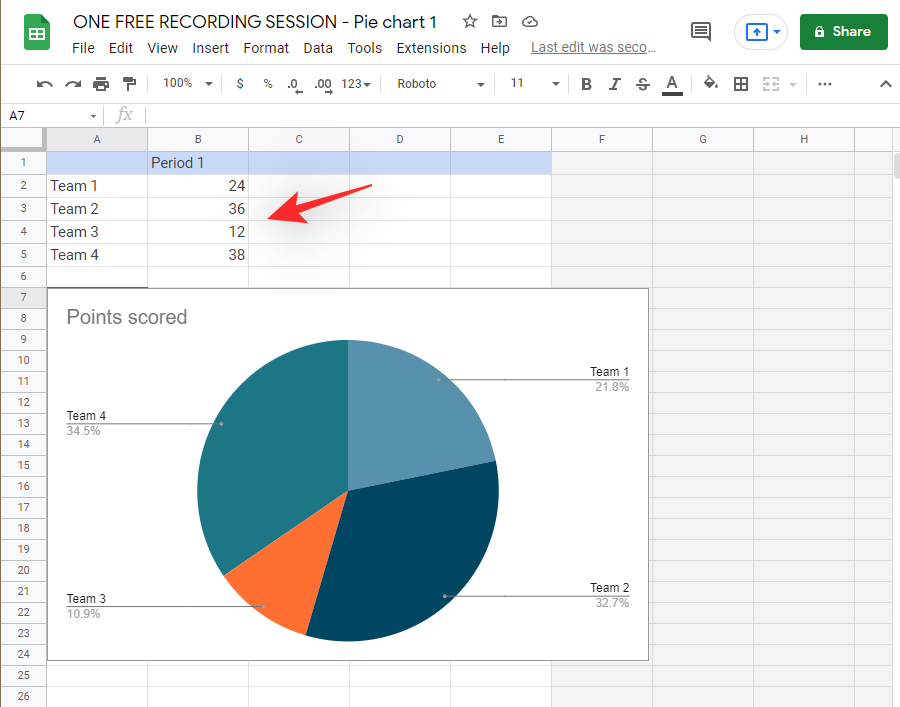Expand the Roboto font dropdown
Viewport: 900px width, 707px height.
click(440, 84)
